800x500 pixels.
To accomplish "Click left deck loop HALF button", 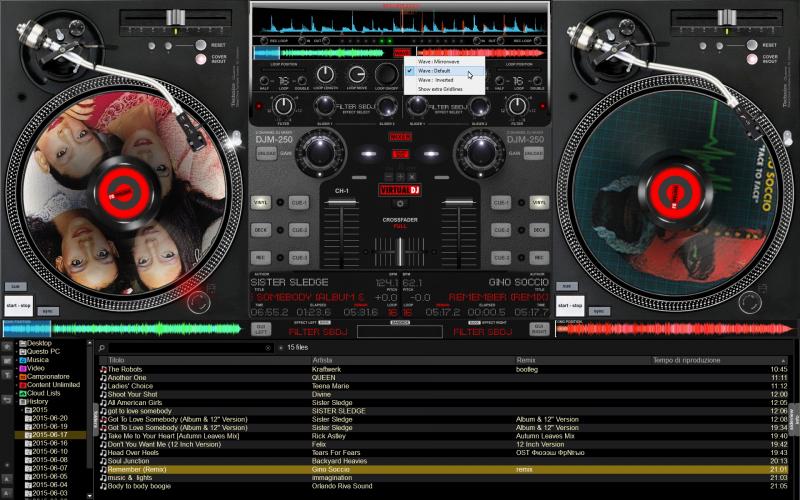I will (264, 81).
